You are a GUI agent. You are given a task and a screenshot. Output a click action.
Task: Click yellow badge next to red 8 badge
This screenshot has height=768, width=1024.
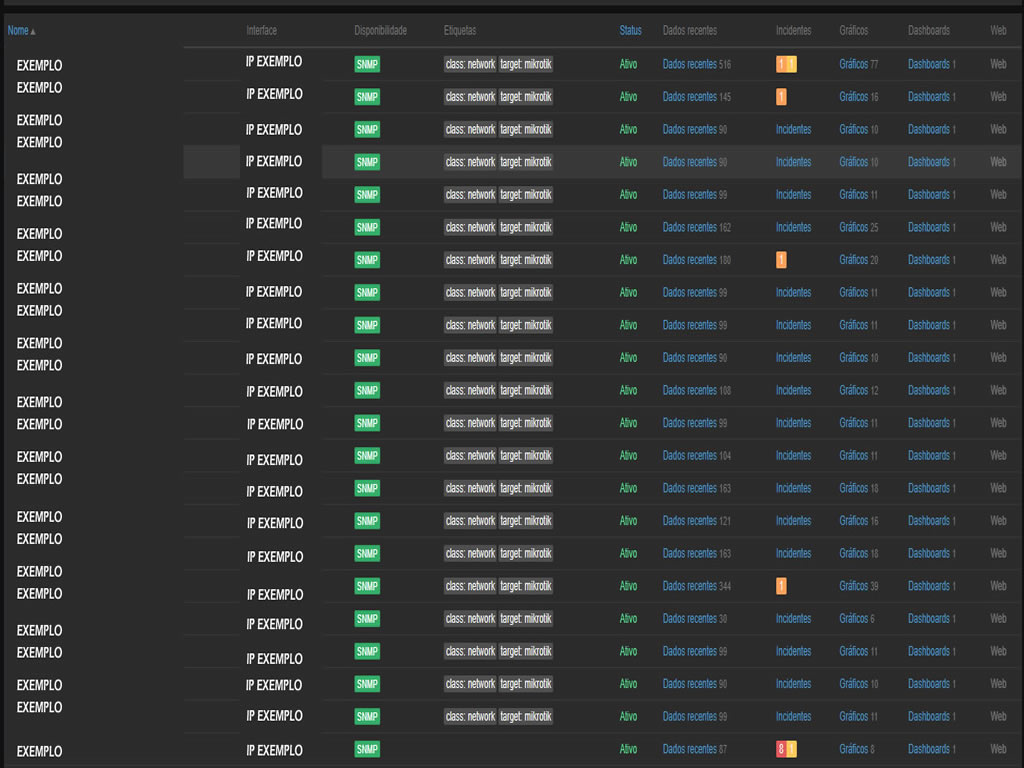click(792, 749)
